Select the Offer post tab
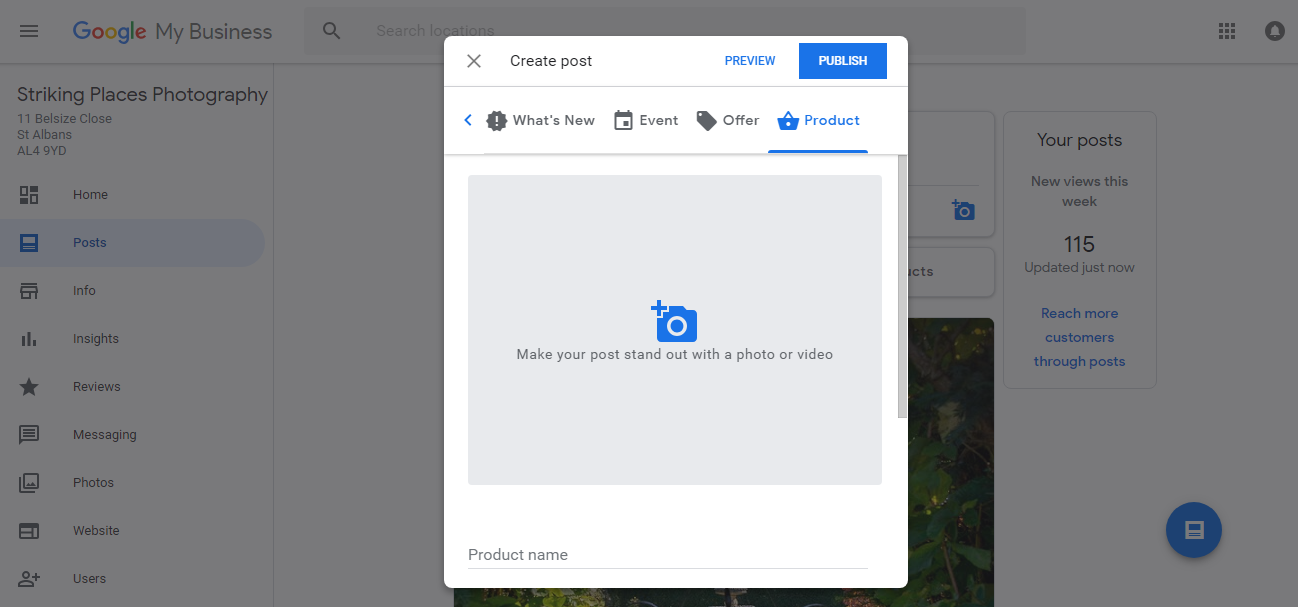Viewport: 1298px width, 607px height. click(x=728, y=121)
